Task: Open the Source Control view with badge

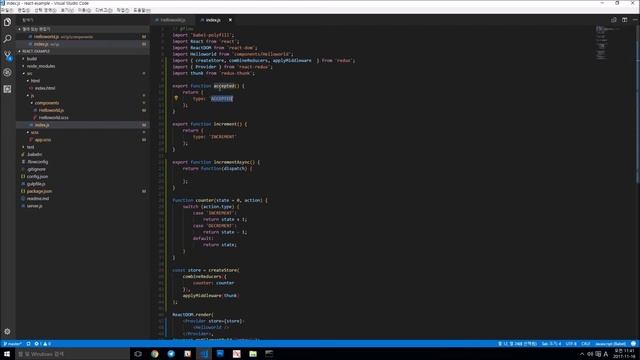Action: coord(7,56)
